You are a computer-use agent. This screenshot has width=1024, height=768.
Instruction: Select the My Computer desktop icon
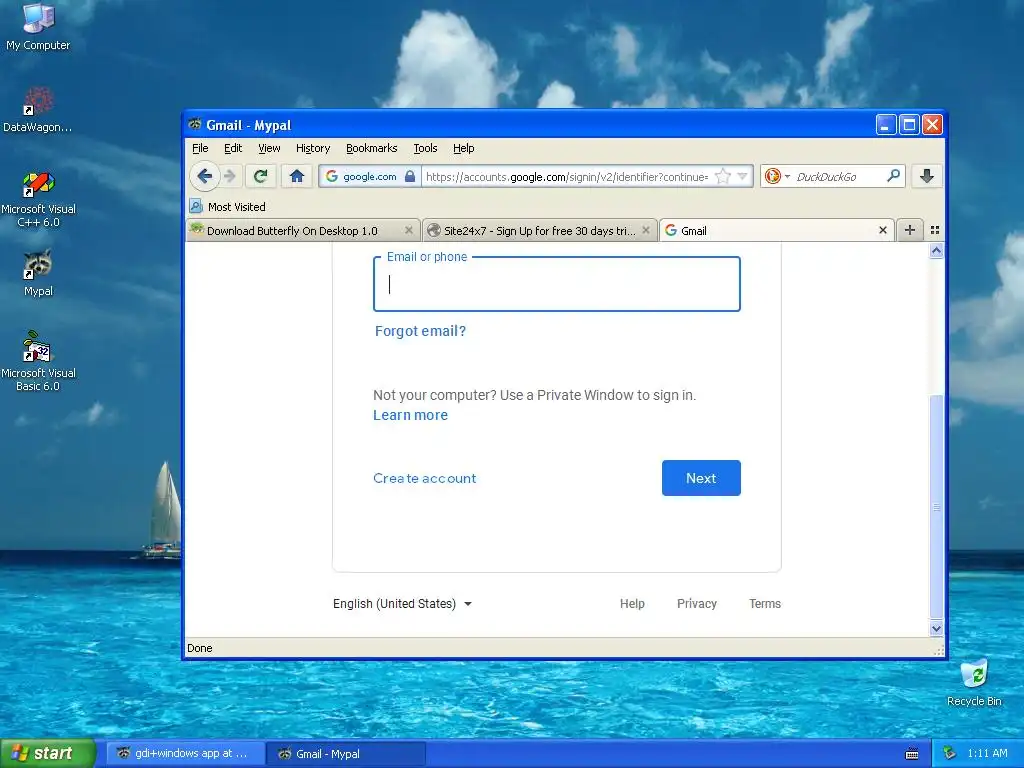[38, 27]
